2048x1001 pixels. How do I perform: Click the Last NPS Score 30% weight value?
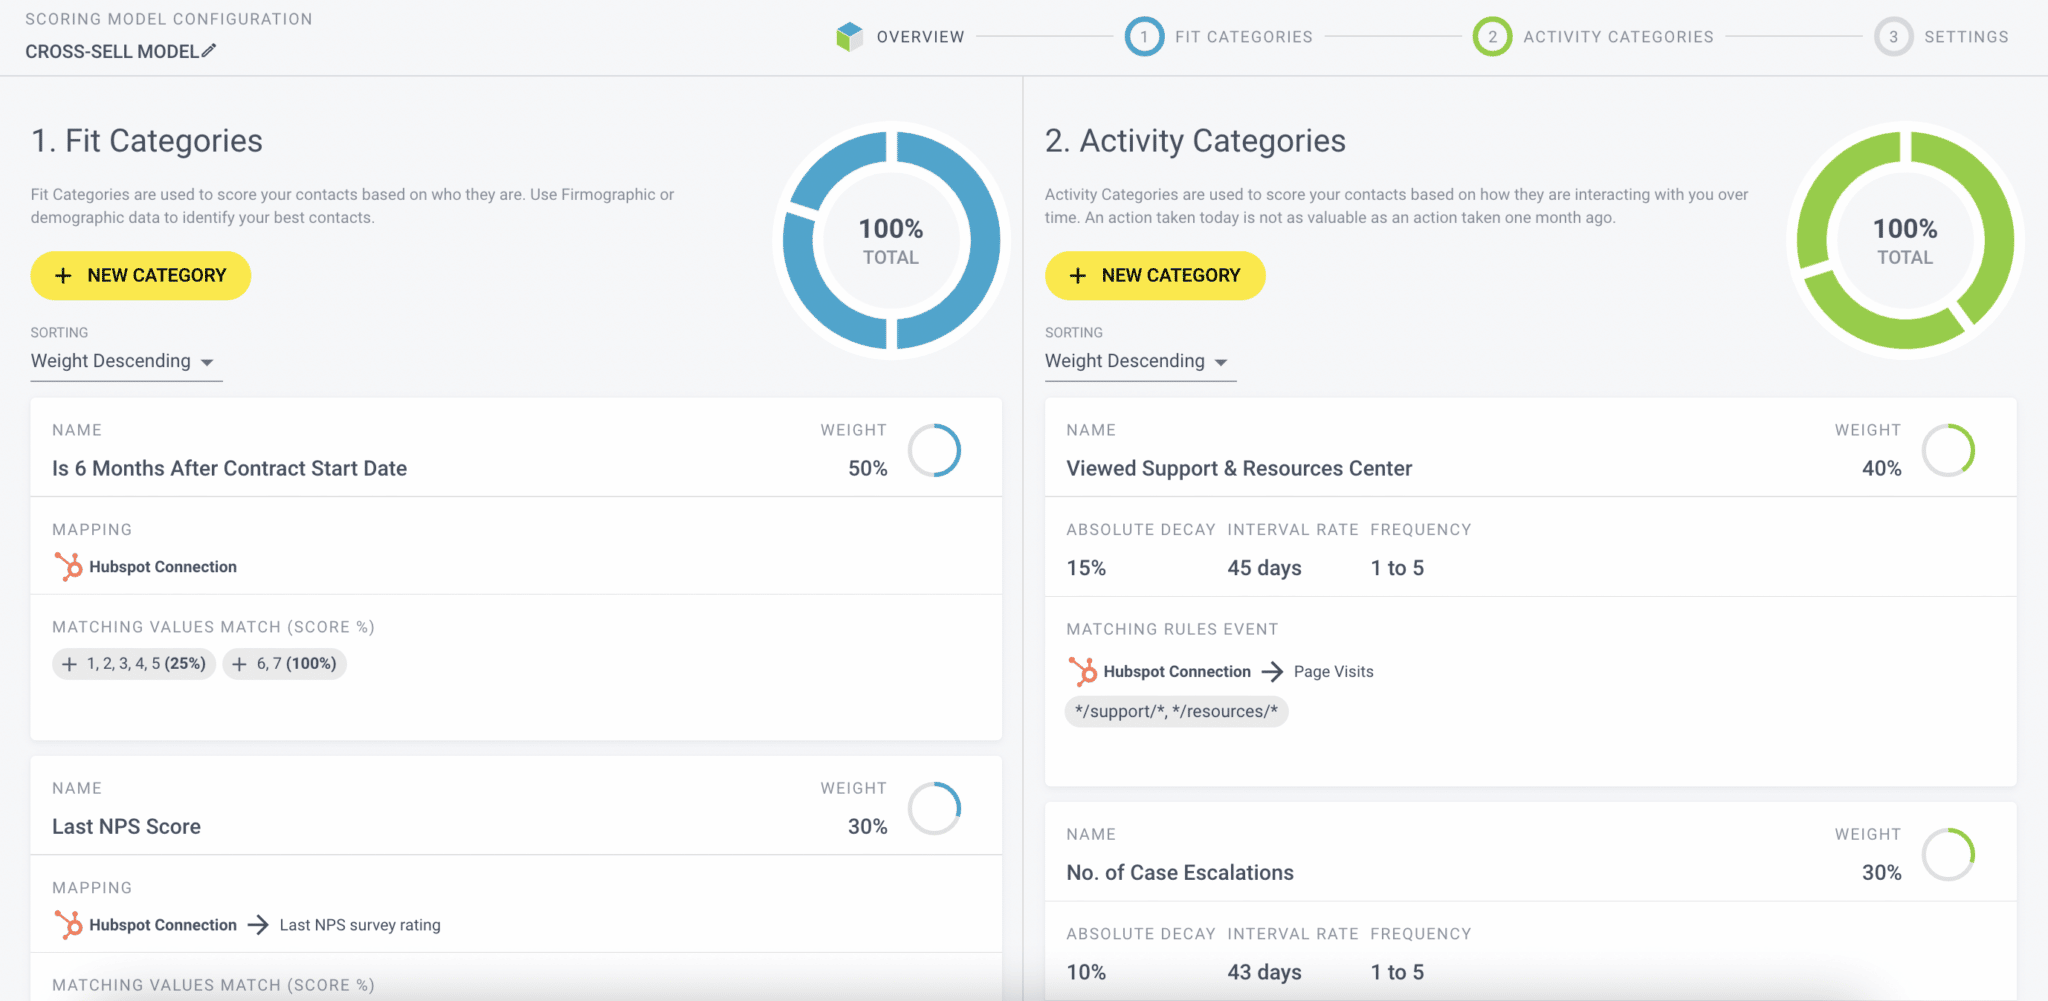(x=867, y=827)
